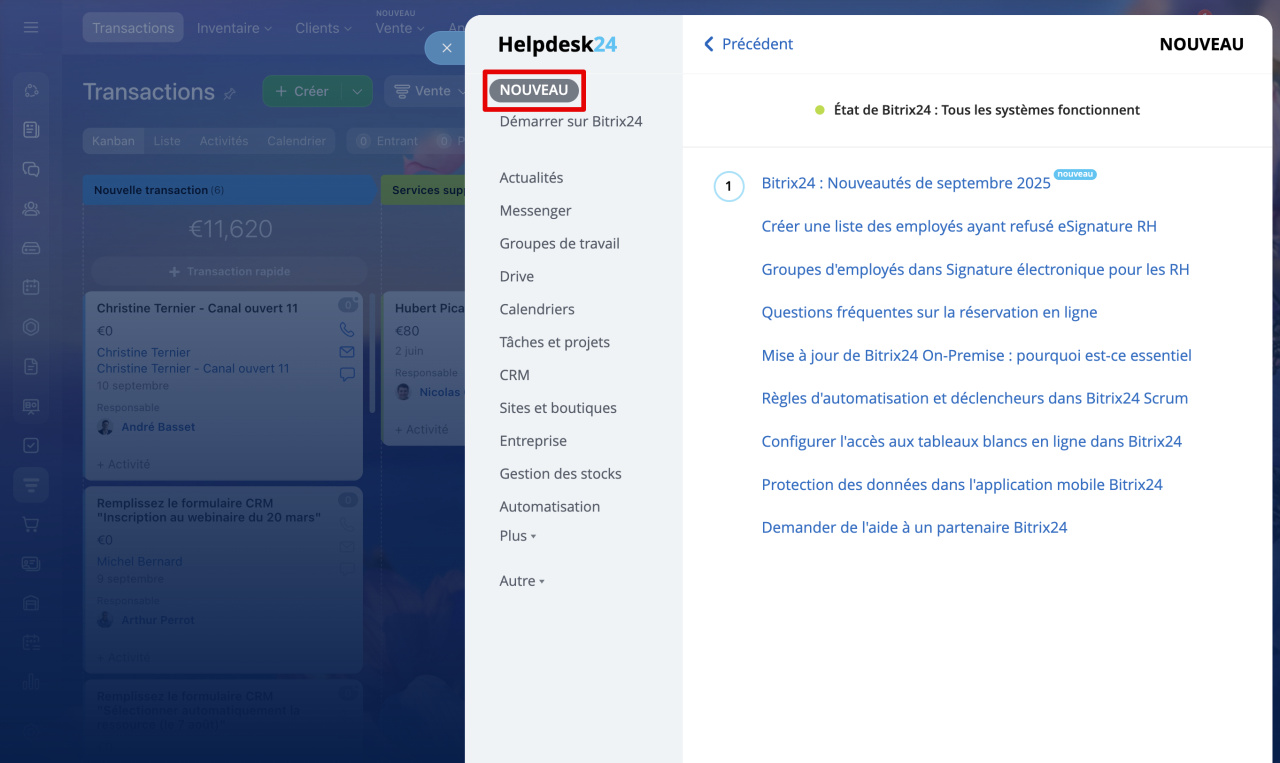The height and width of the screenshot is (763, 1280).
Task: Select the NOUVEAU category in Helpdesk menu
Action: (x=534, y=90)
